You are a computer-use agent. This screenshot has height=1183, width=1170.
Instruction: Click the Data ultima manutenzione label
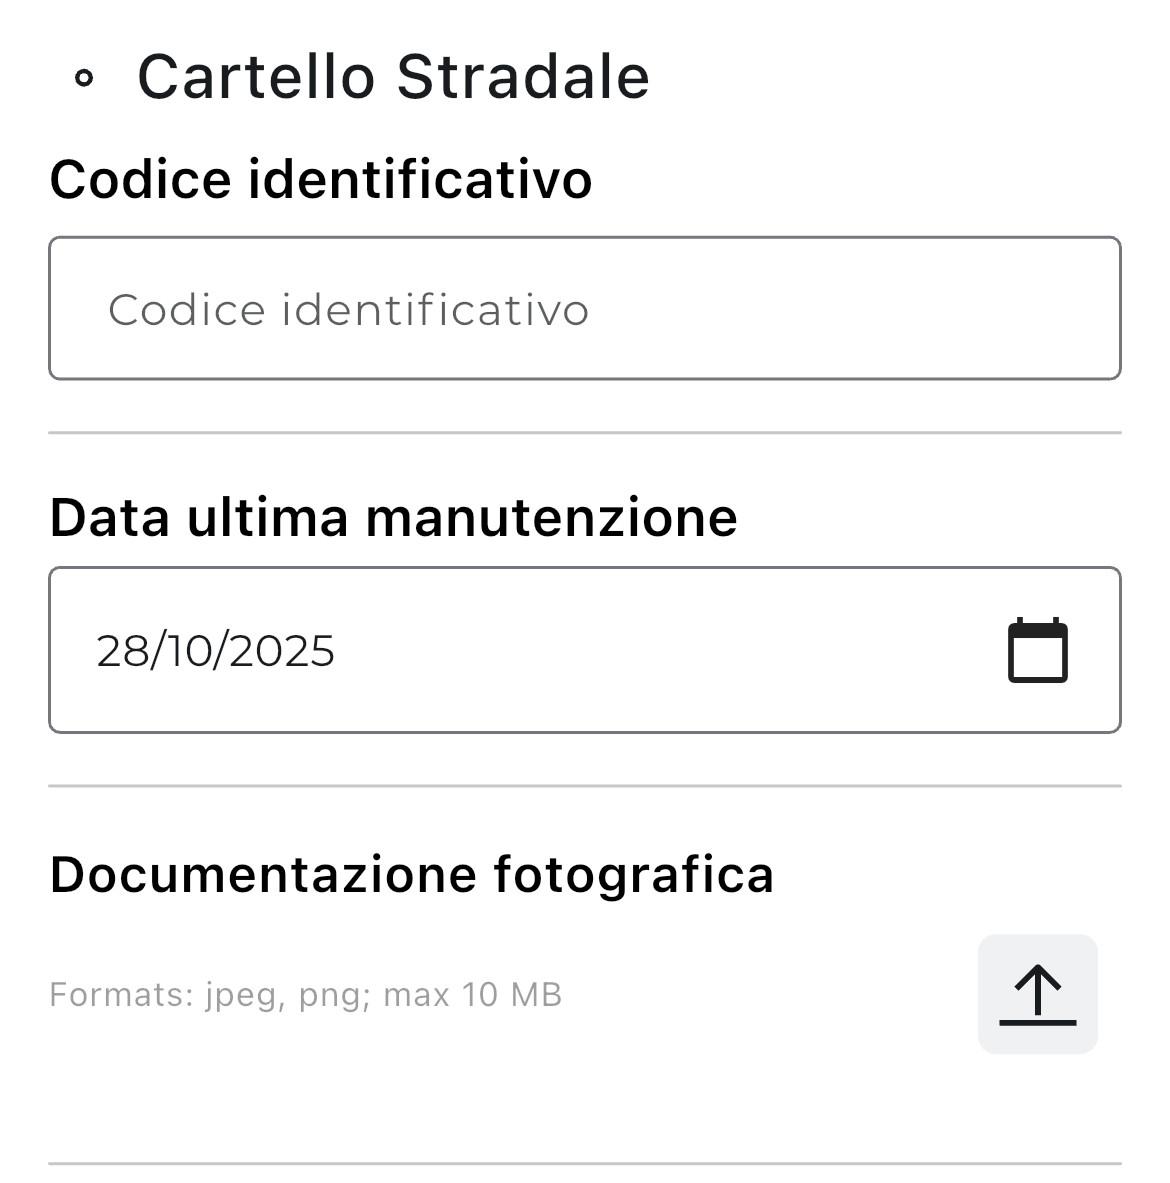pos(393,518)
